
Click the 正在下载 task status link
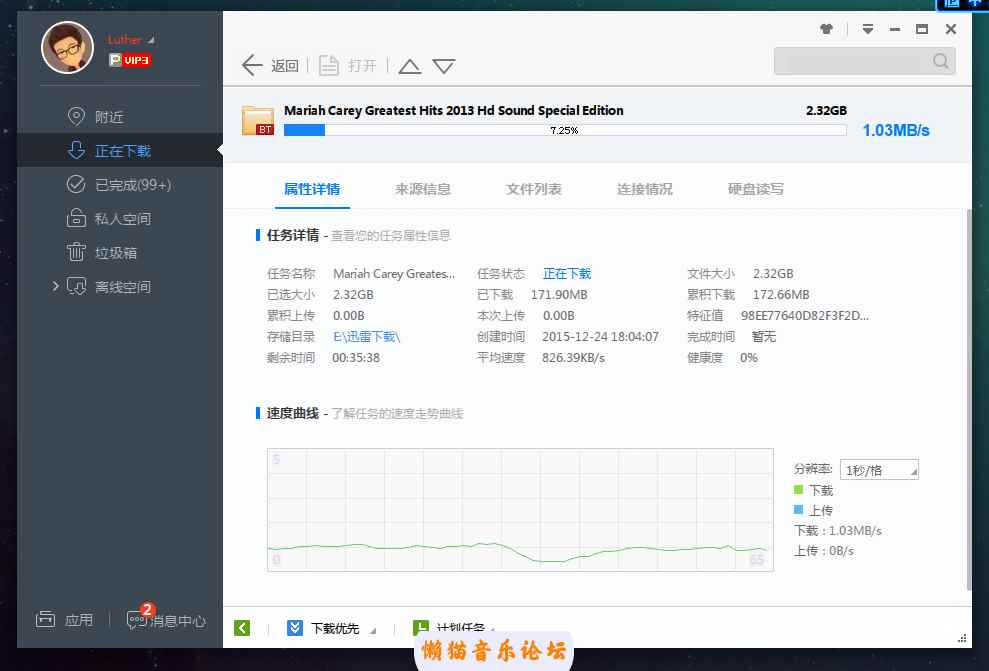click(x=566, y=273)
